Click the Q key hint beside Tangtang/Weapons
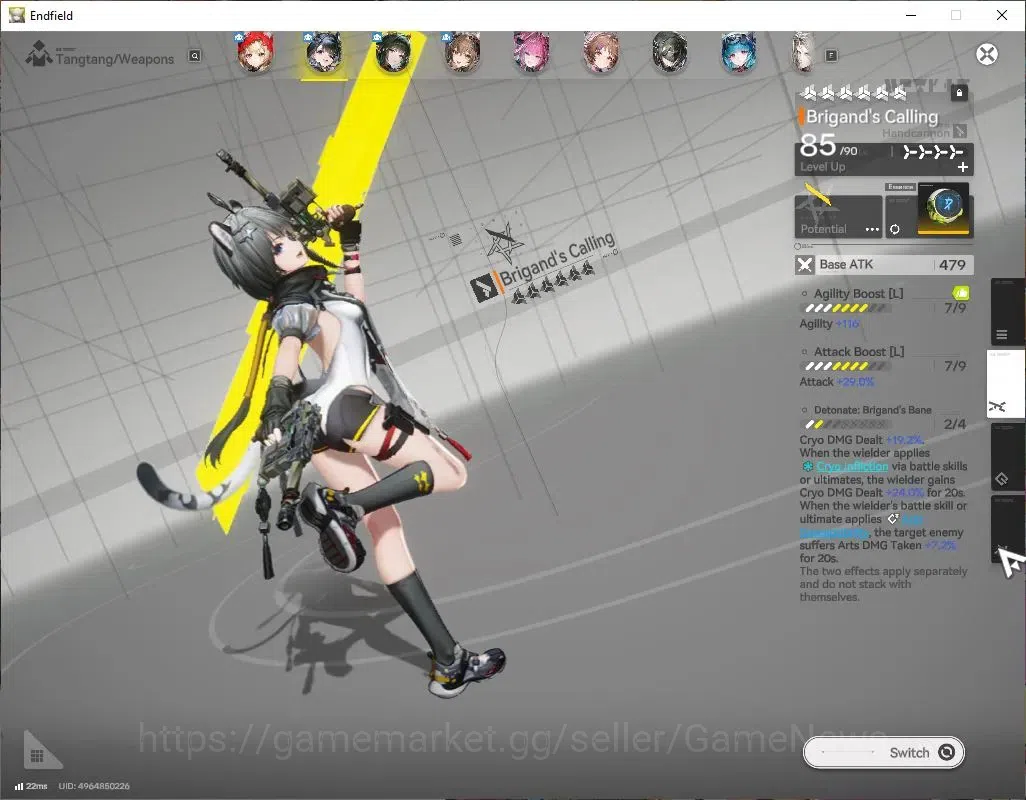1026x800 pixels. pos(195,56)
